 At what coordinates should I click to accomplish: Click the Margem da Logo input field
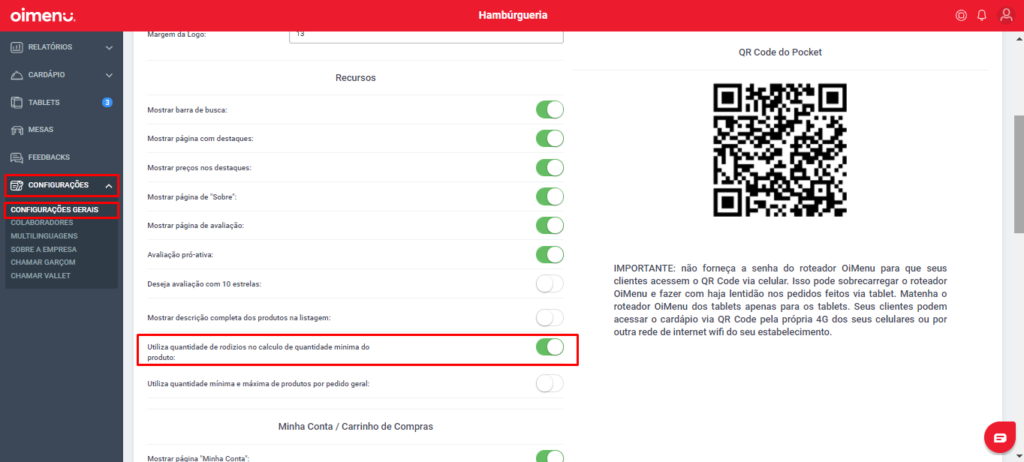[x=426, y=37]
